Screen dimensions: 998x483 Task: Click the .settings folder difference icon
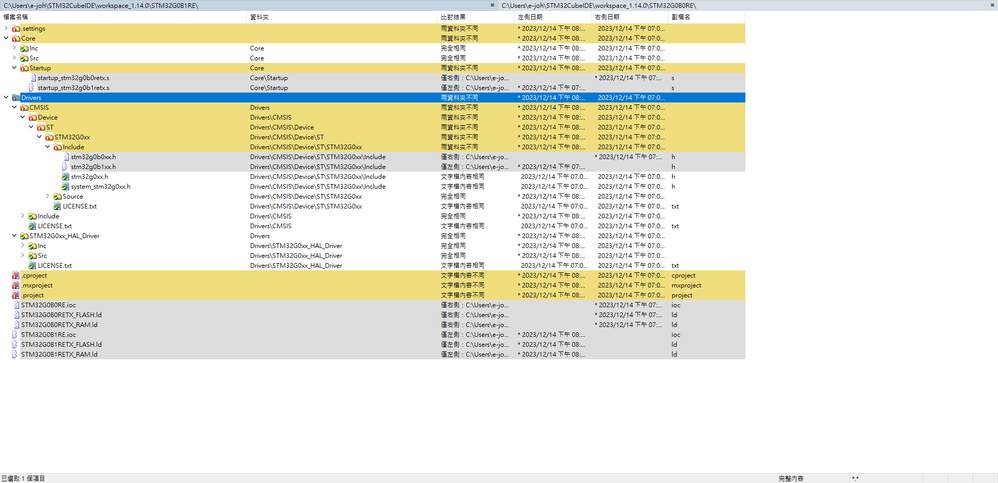[x=16, y=29]
